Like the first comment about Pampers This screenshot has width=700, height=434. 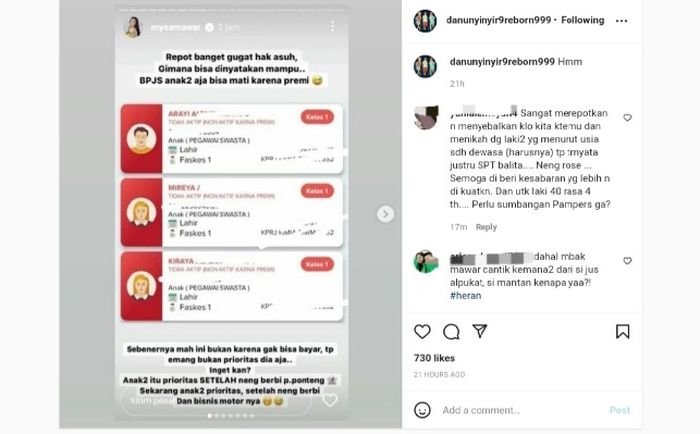pyautogui.click(x=627, y=117)
